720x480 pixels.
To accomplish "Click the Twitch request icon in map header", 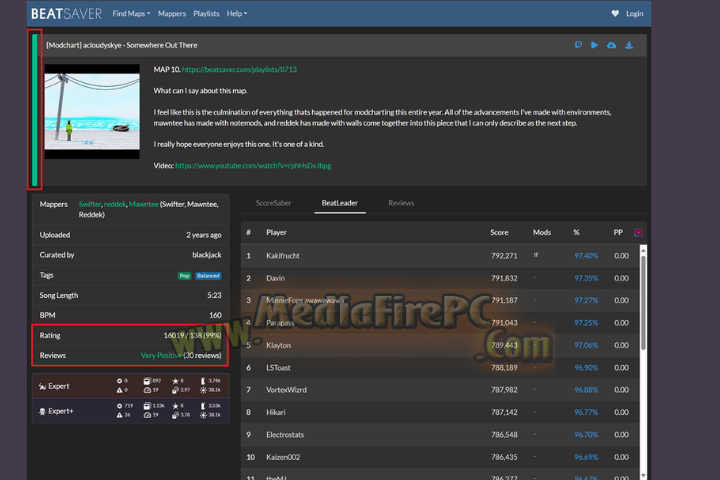I will click(x=578, y=45).
